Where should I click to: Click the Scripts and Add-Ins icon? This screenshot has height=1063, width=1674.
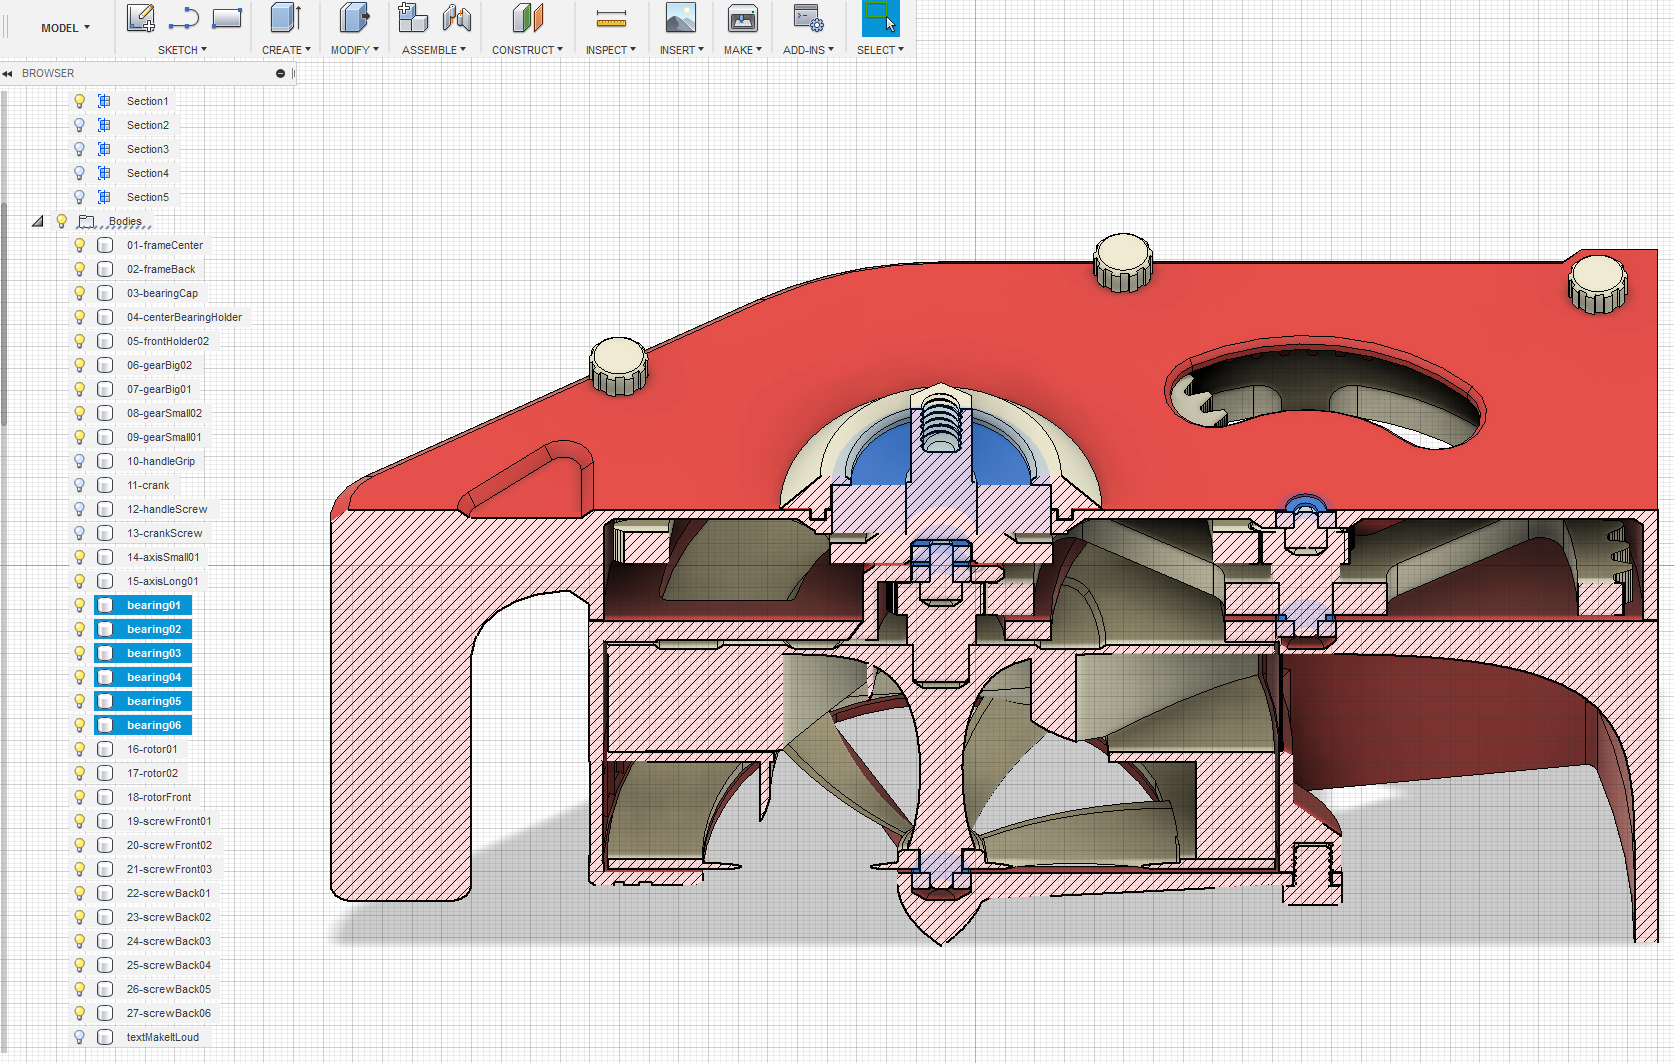(x=808, y=18)
